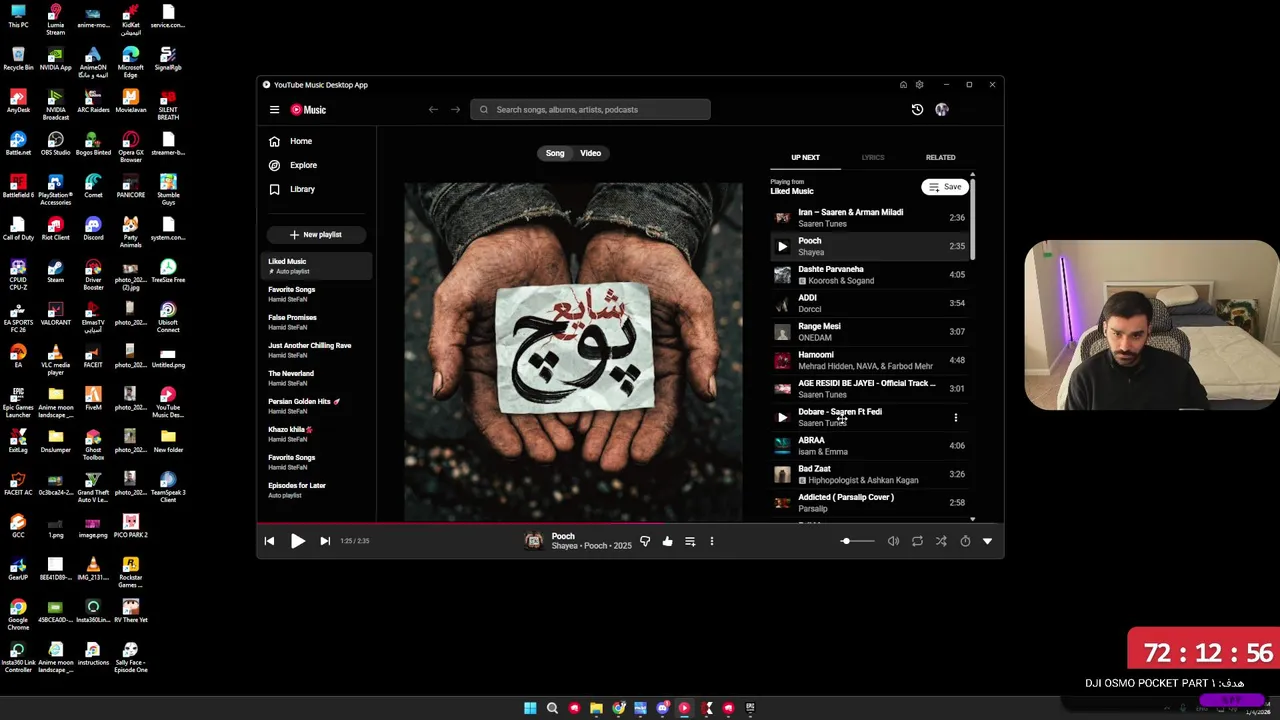Select the LYRICS tab
Screen dimensions: 1280x720
pos(873,157)
